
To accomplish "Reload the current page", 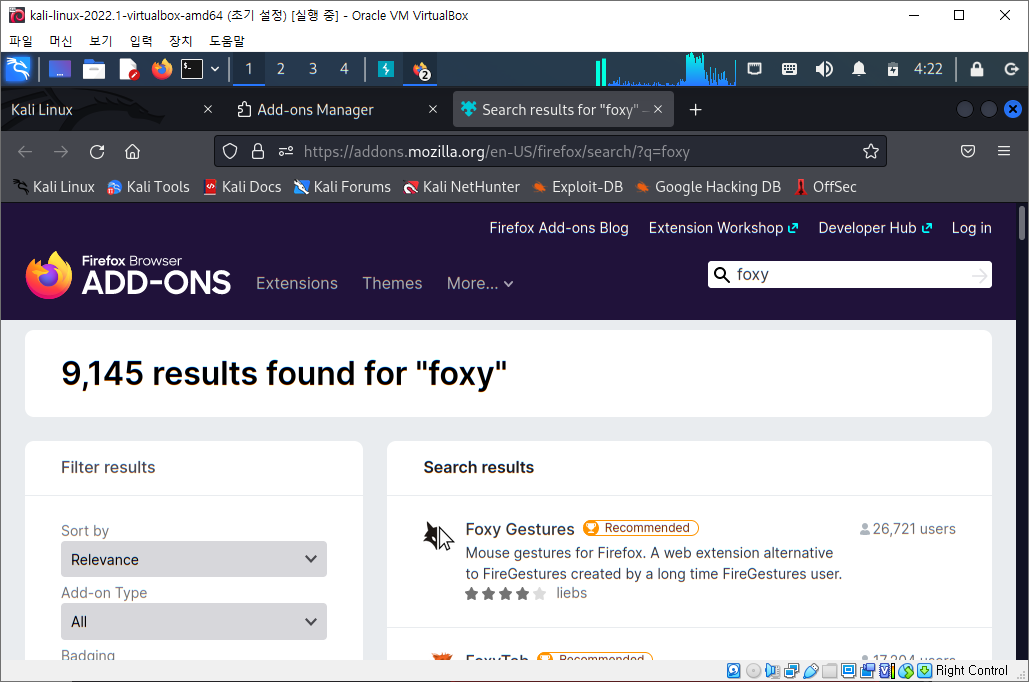I will point(97,152).
